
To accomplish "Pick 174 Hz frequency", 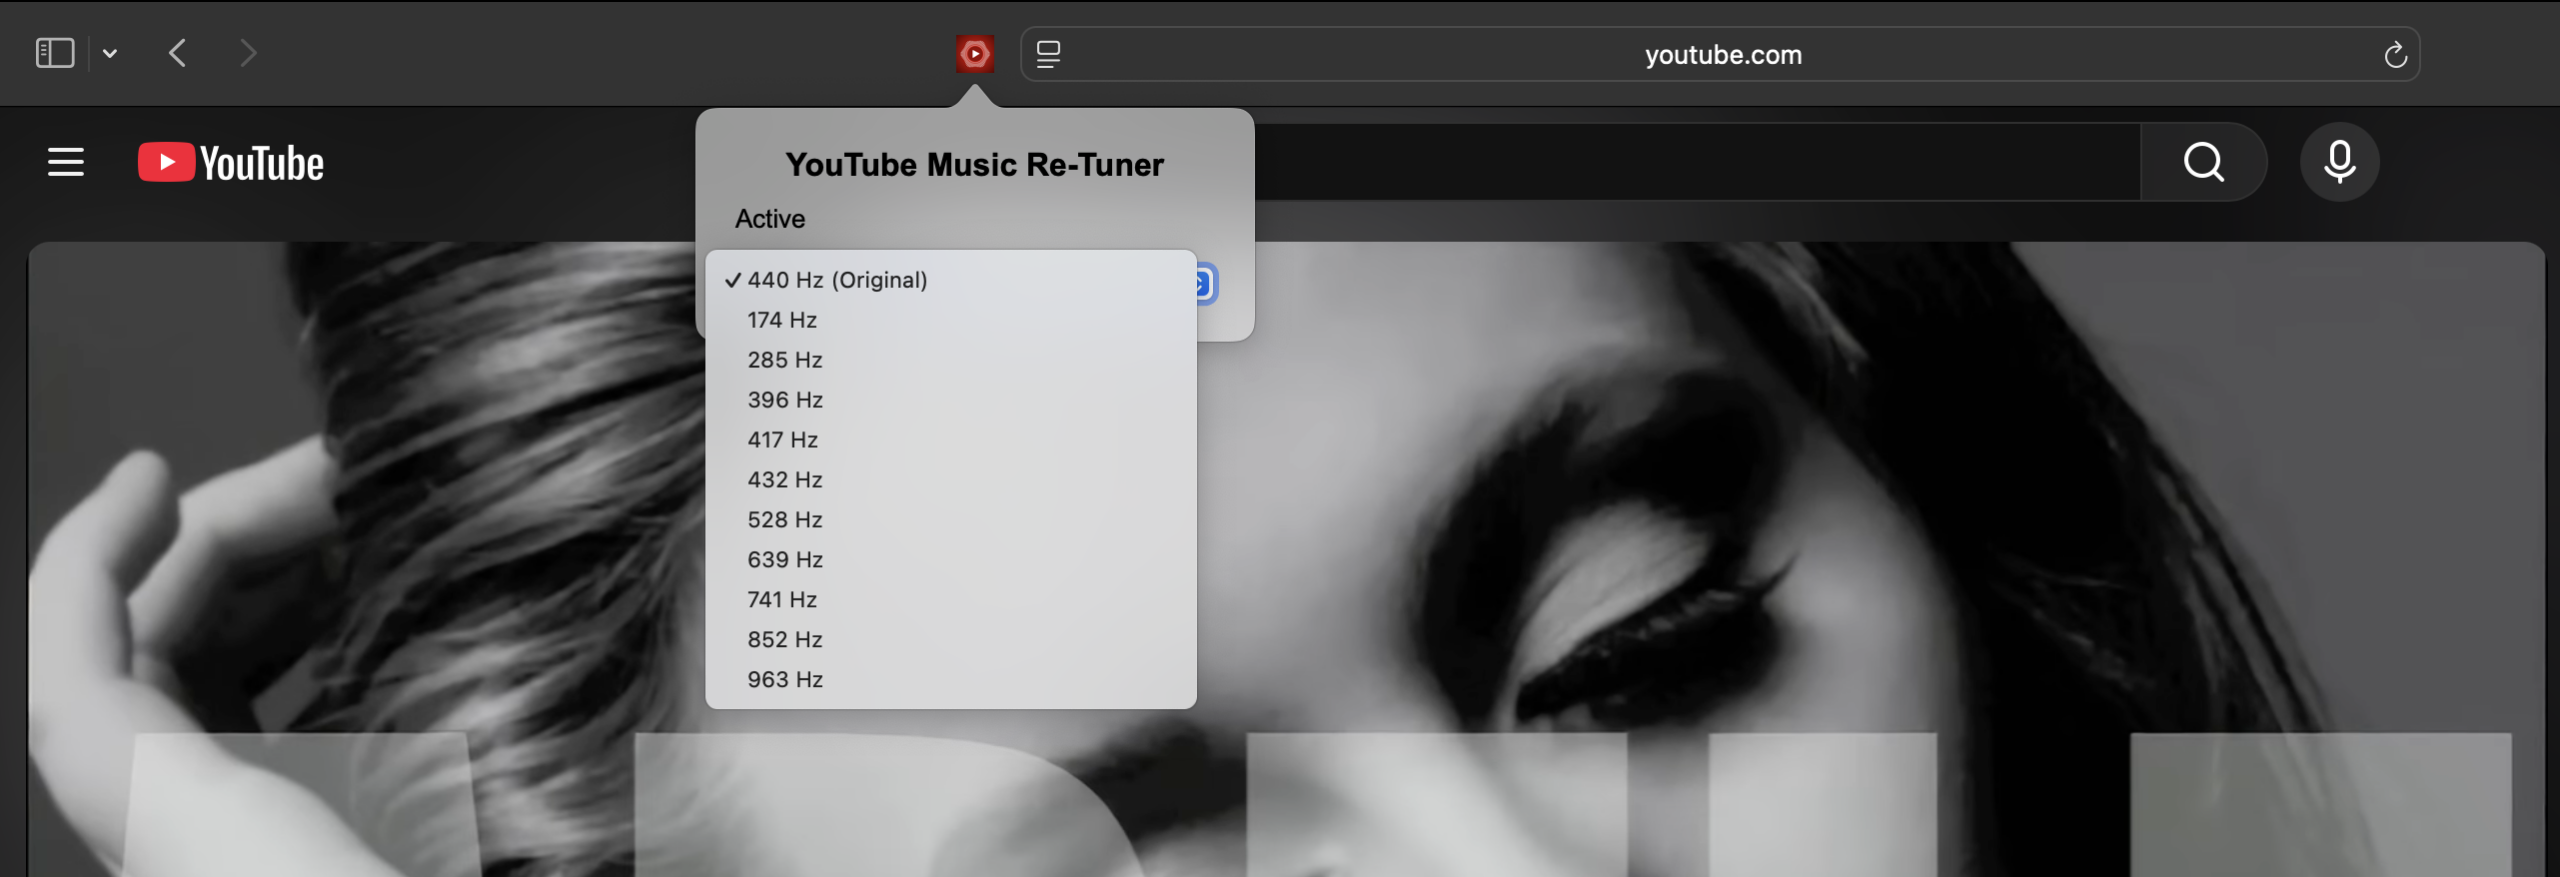I will coord(782,320).
